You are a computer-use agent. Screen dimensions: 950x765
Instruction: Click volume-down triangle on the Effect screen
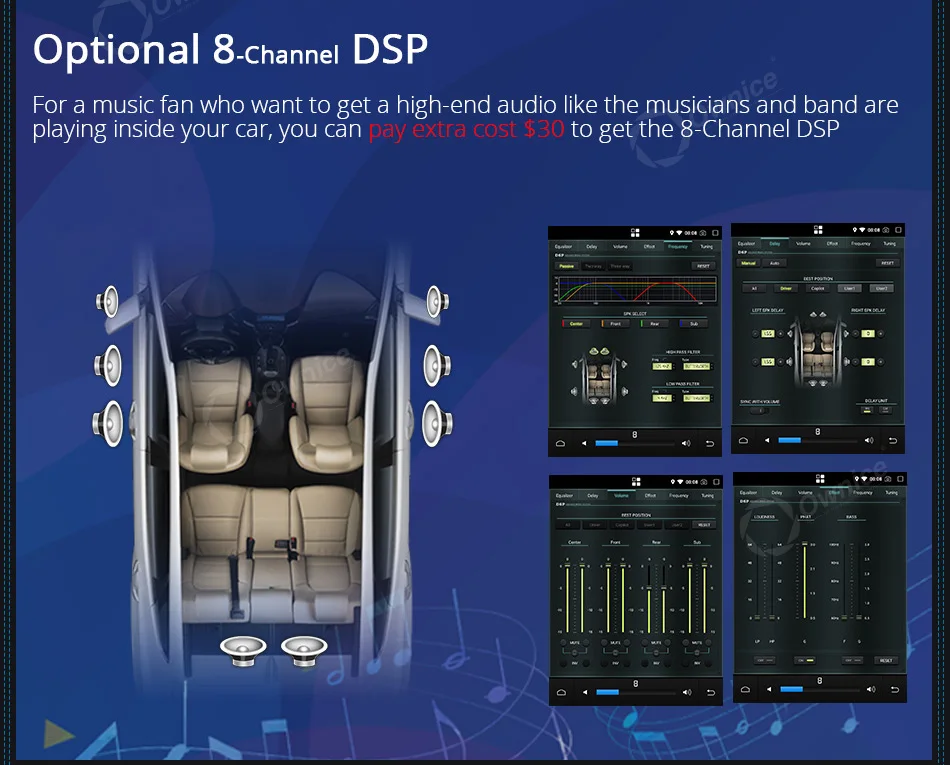point(769,689)
